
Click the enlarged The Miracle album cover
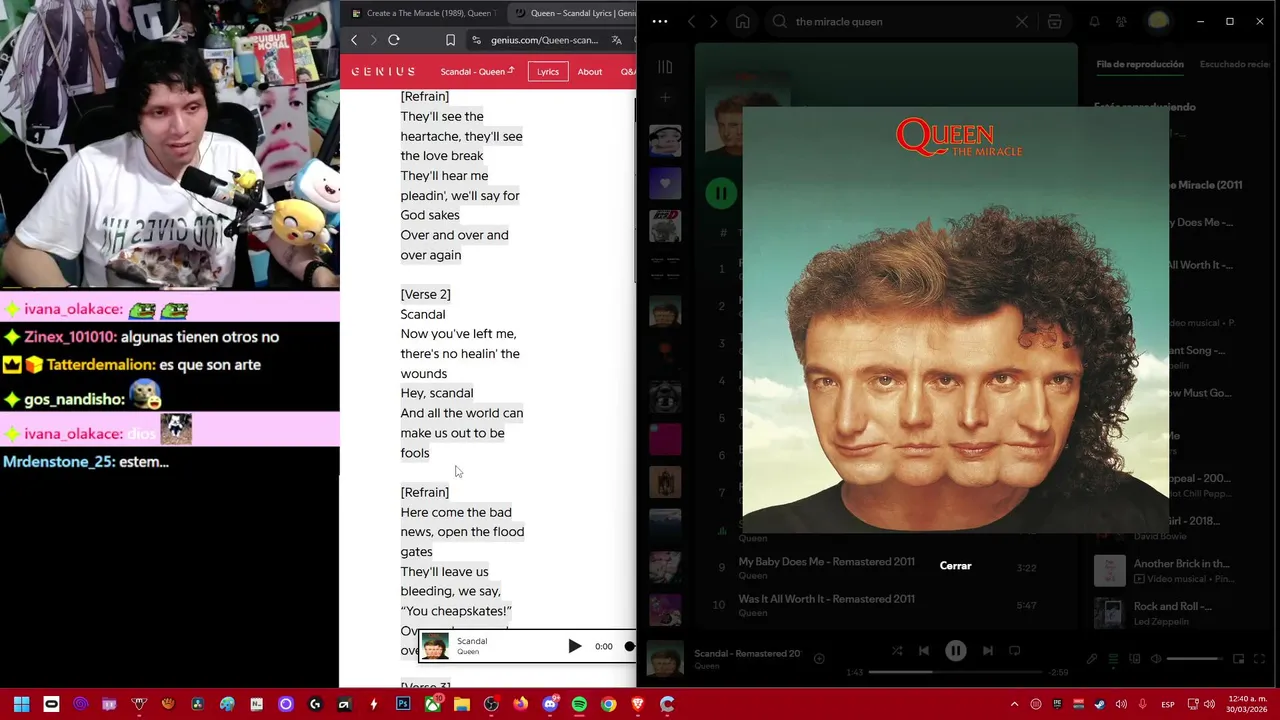(955, 320)
